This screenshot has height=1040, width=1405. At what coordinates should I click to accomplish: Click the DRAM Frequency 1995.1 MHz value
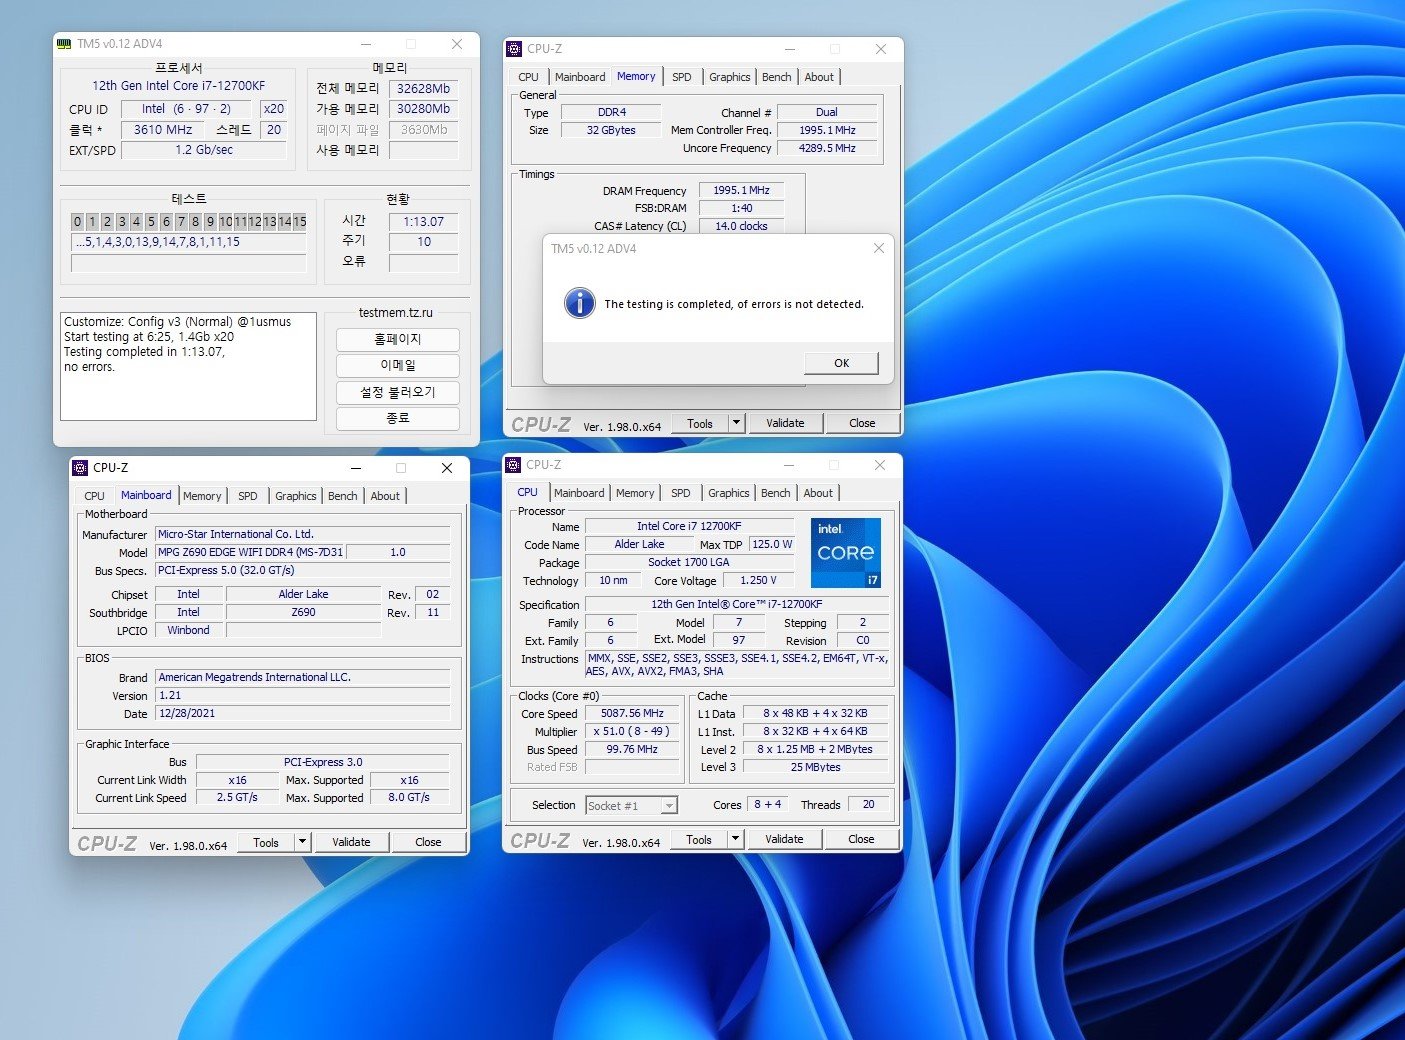pyautogui.click(x=741, y=190)
